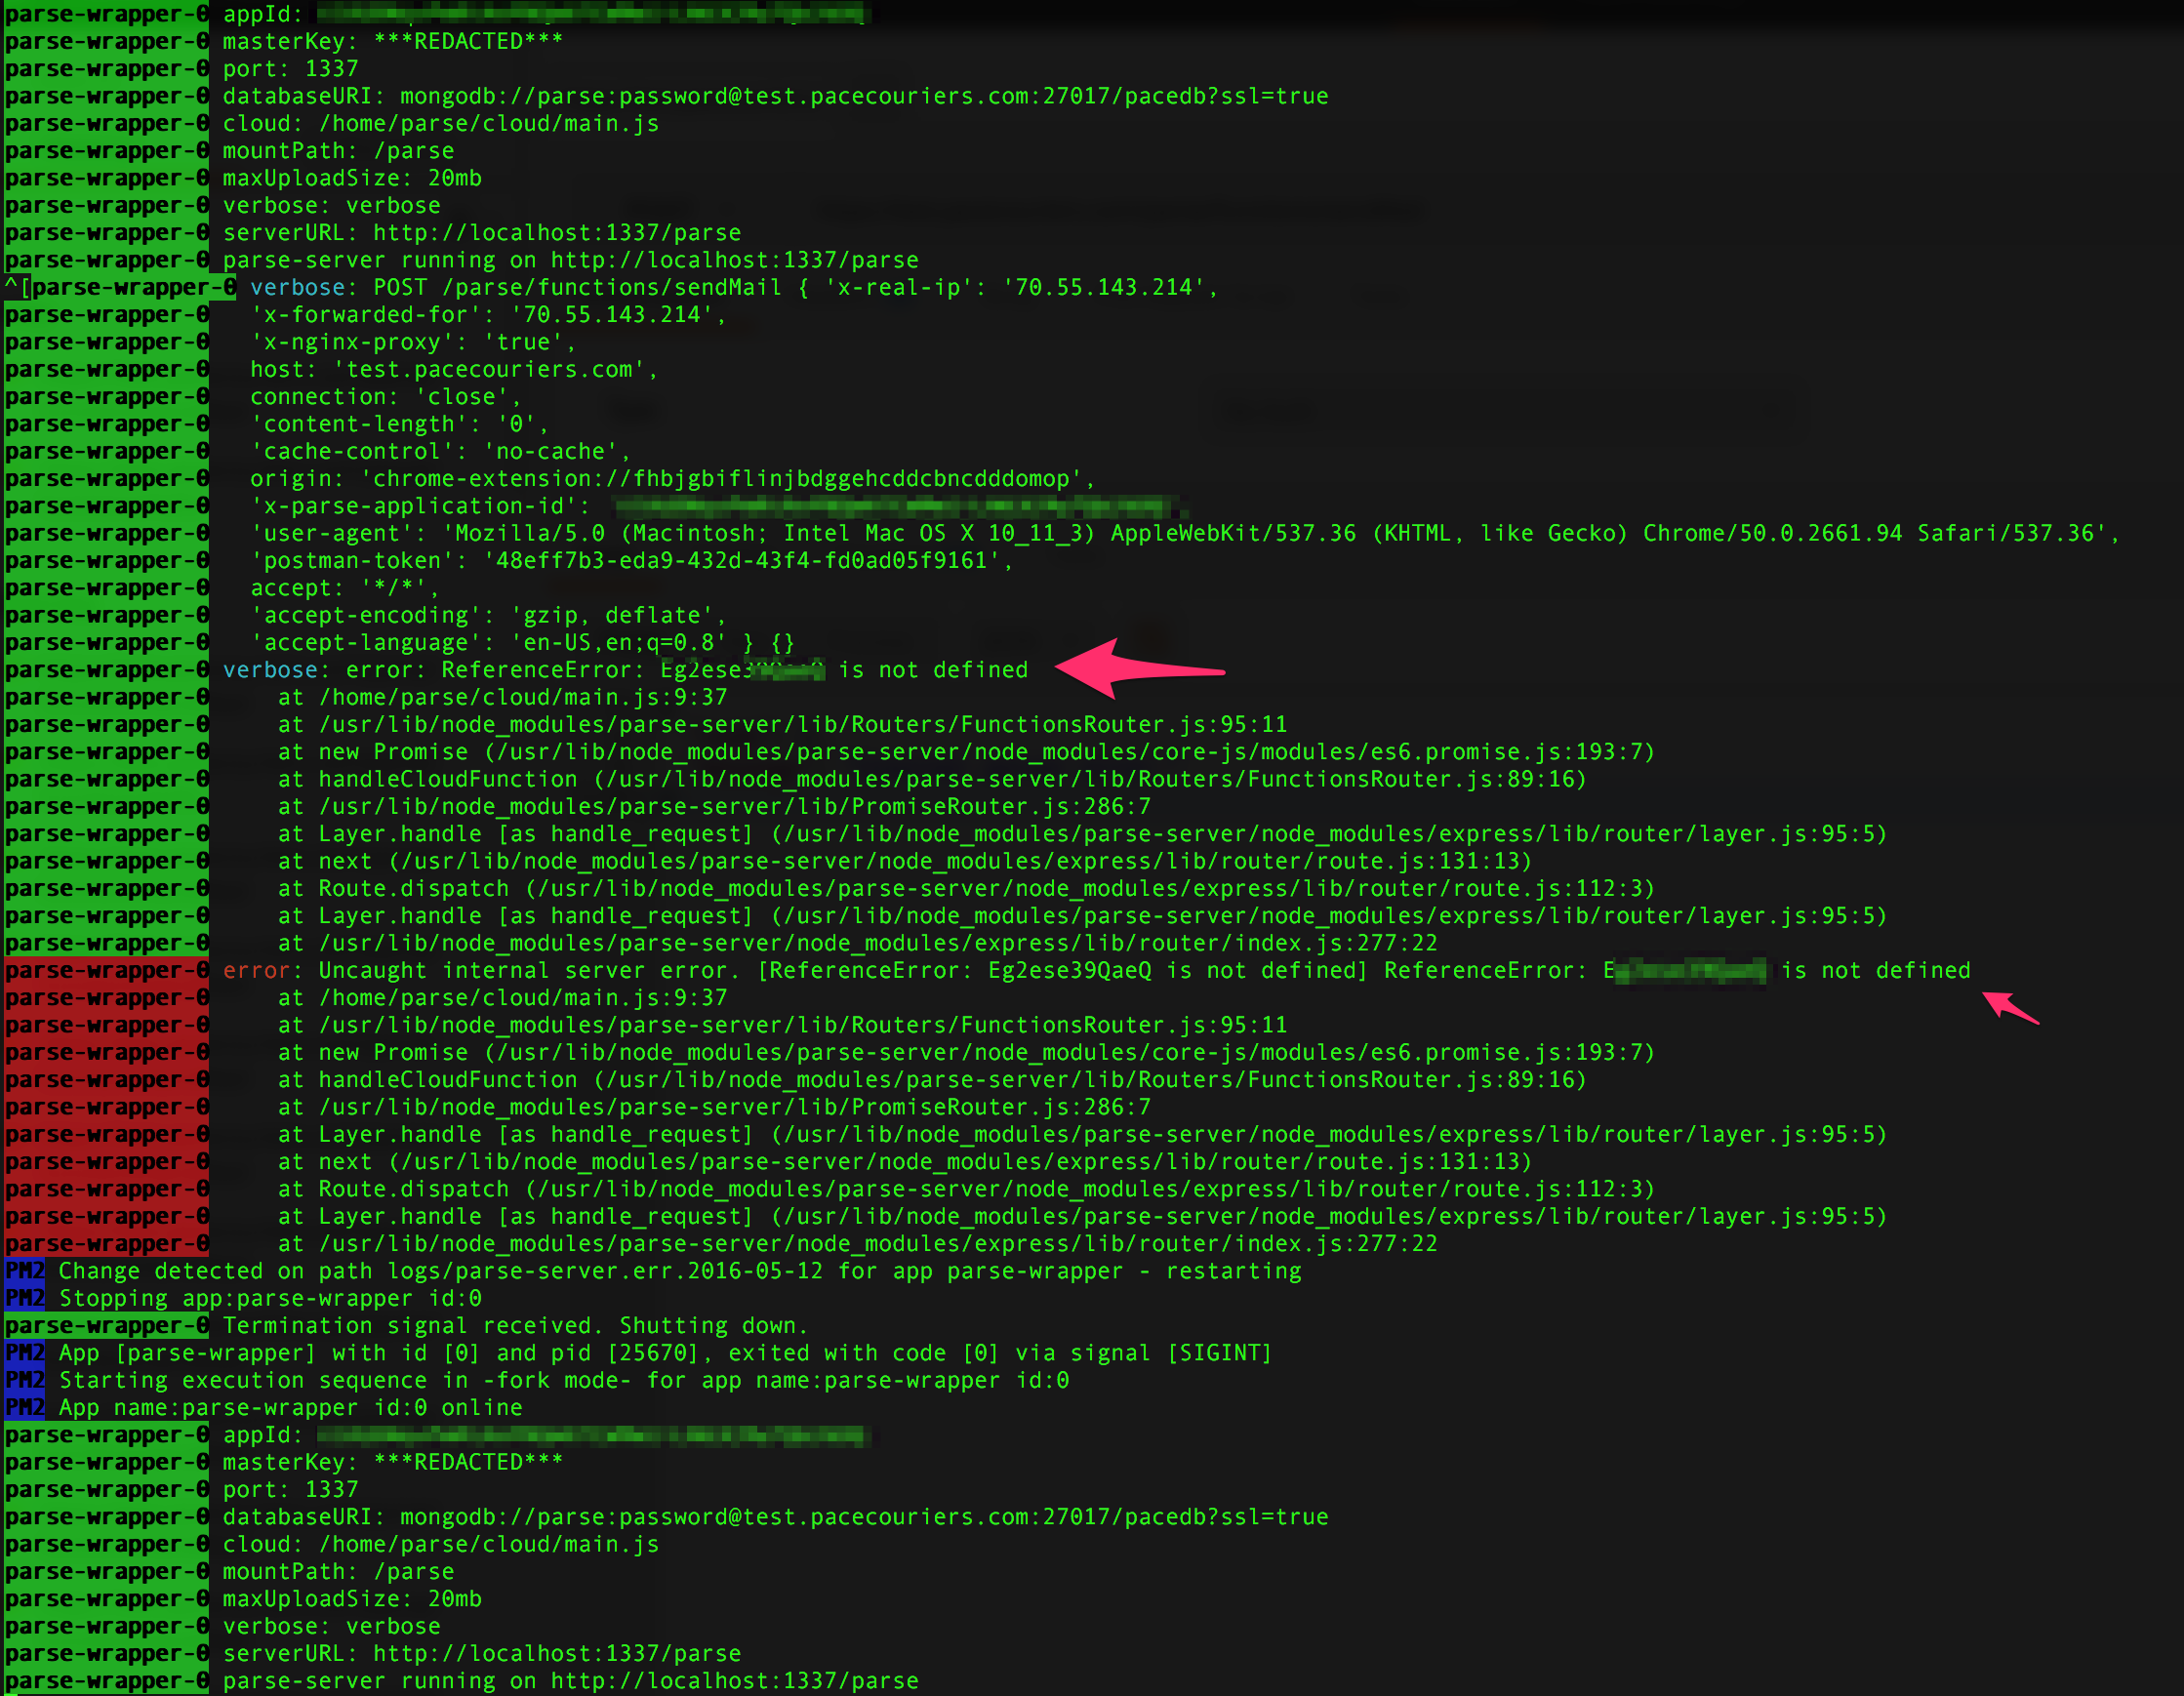
Task: Click the cyan verbose label before the ReferenceError
Action: (x=268, y=669)
